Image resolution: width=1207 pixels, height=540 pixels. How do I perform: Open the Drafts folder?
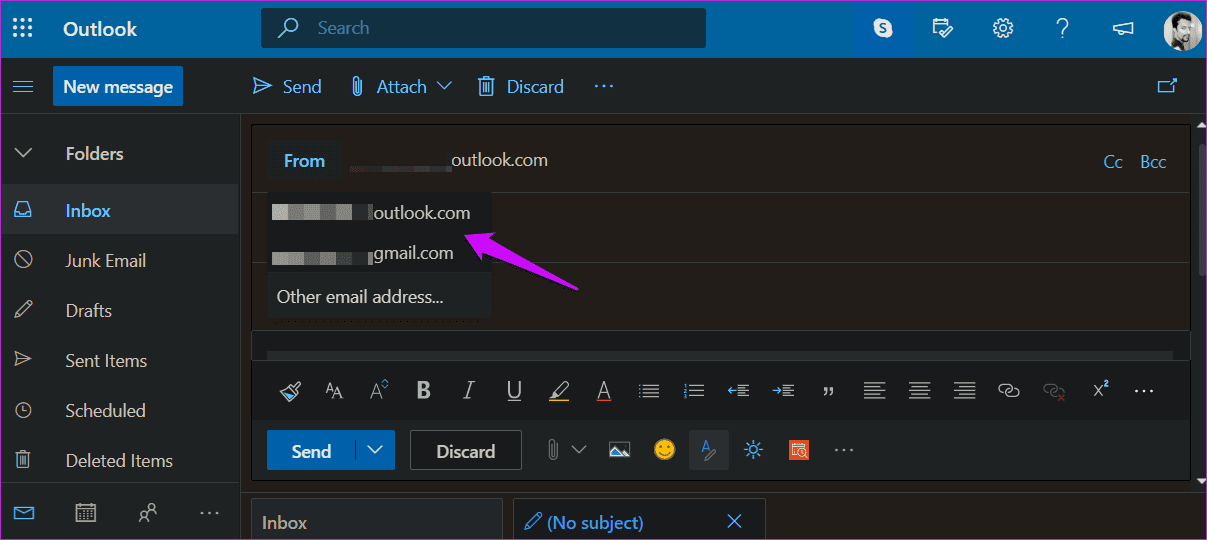[x=120, y=311]
